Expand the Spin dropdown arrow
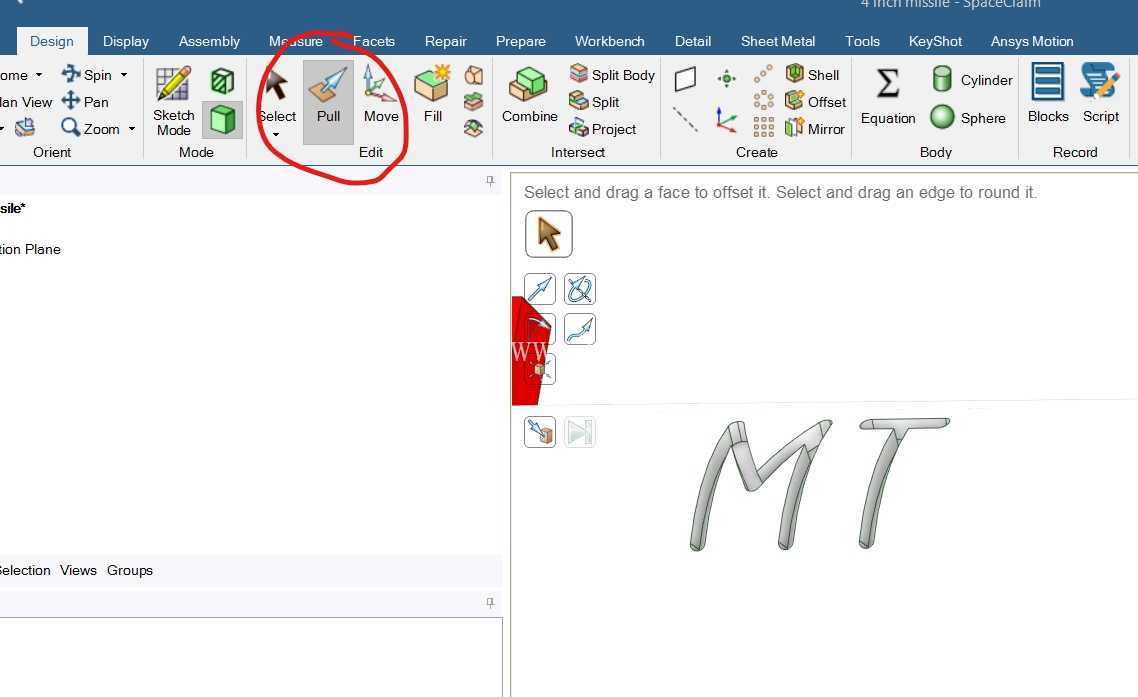 124,75
